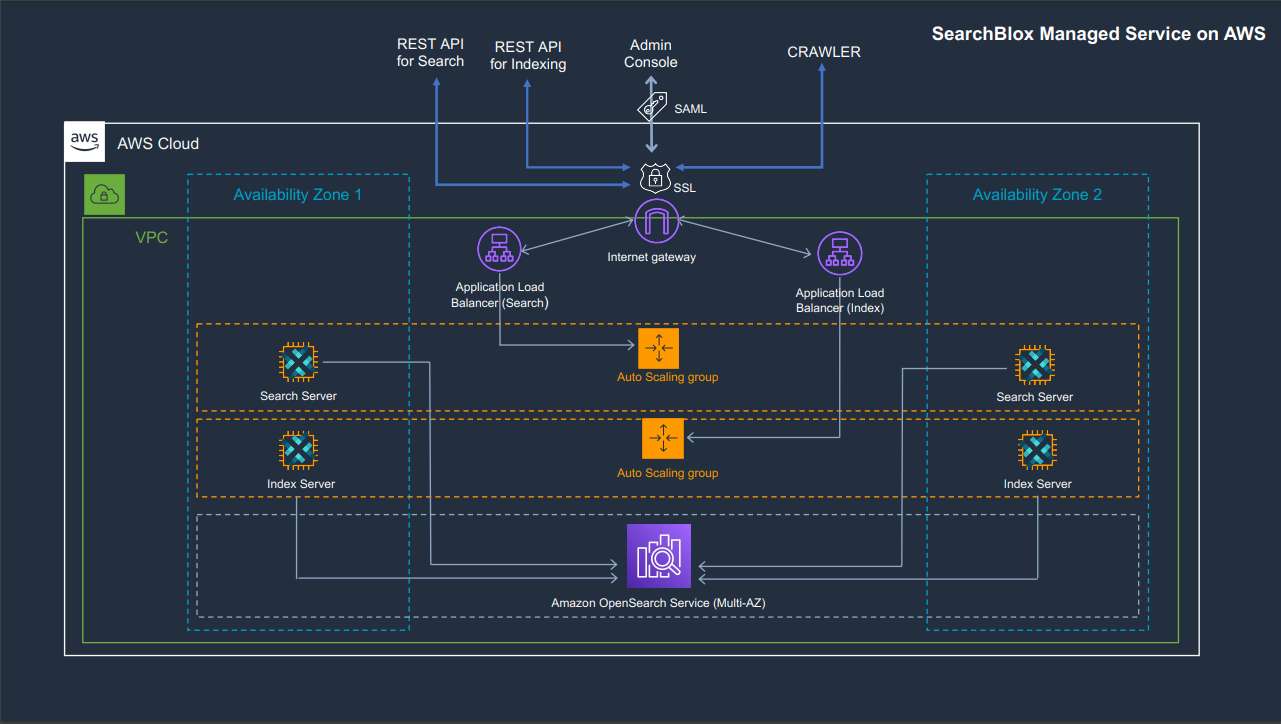
Task: Click the "SSL" text label
Action: [684, 188]
